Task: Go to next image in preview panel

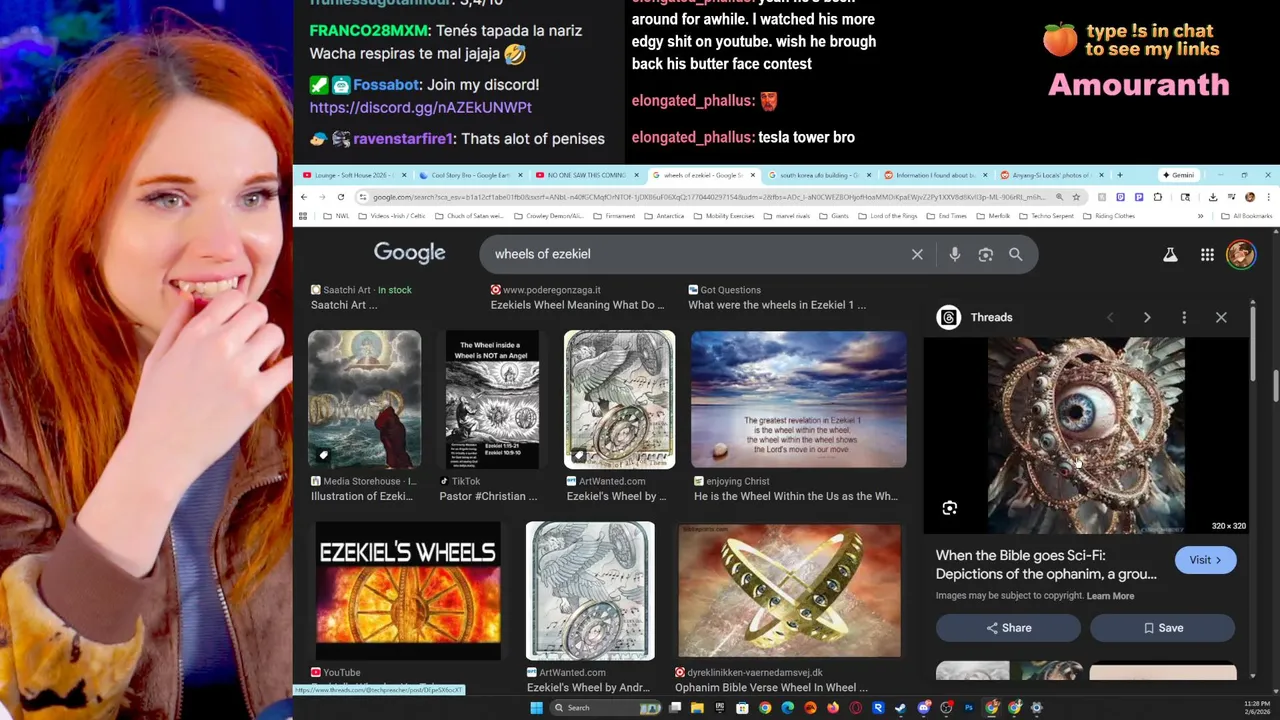Action: tap(1147, 317)
